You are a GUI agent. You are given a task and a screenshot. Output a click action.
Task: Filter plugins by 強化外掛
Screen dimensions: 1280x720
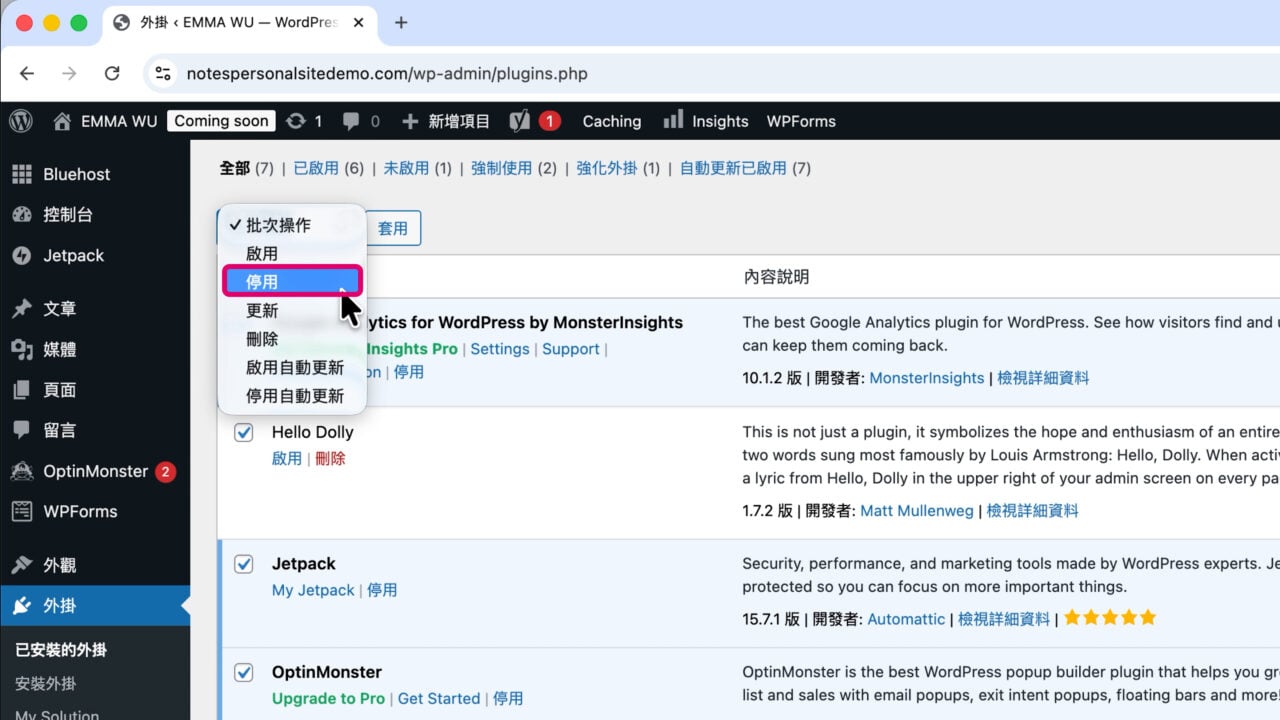point(607,168)
